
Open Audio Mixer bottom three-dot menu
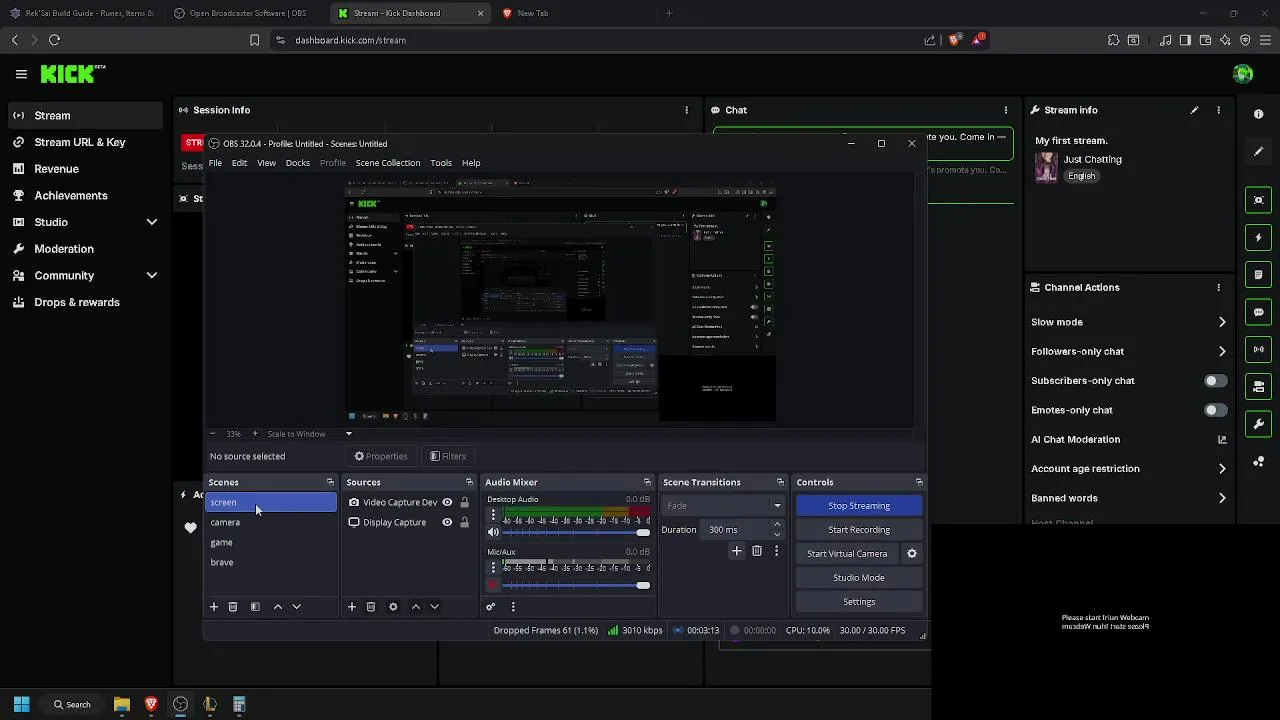tap(513, 607)
